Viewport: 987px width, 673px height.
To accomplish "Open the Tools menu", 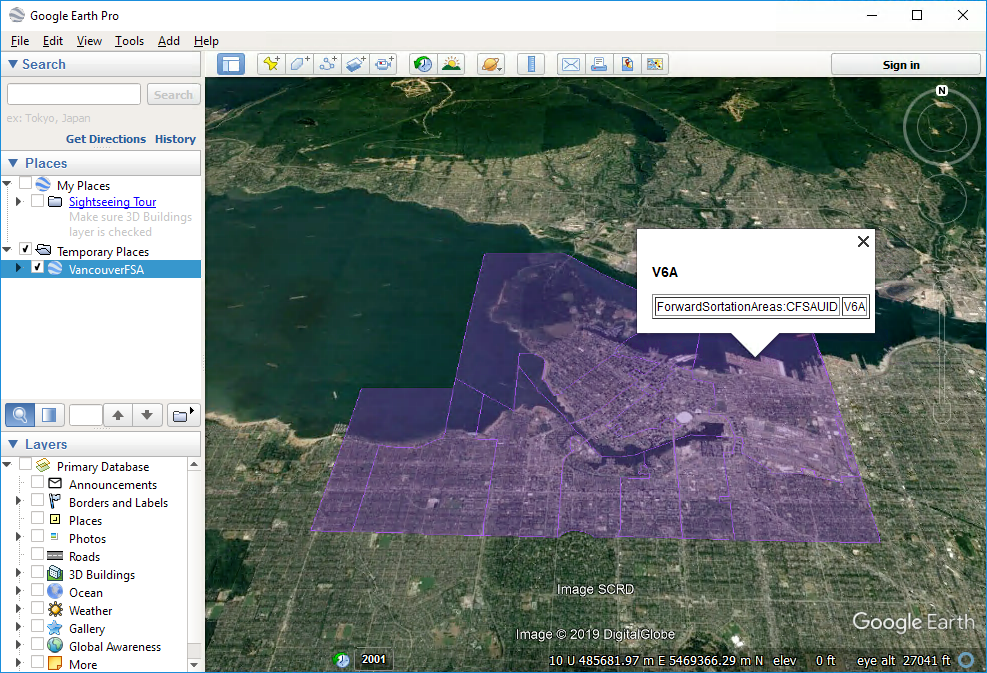I will [129, 41].
